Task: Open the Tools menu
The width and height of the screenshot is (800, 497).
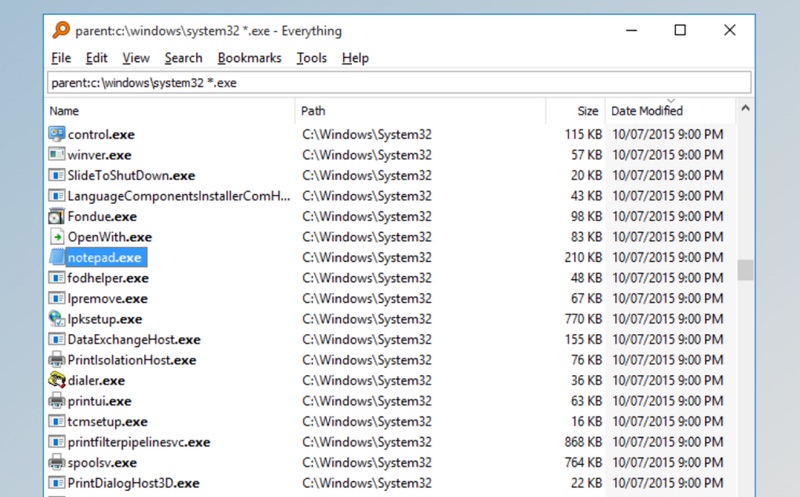Action: coord(311,58)
